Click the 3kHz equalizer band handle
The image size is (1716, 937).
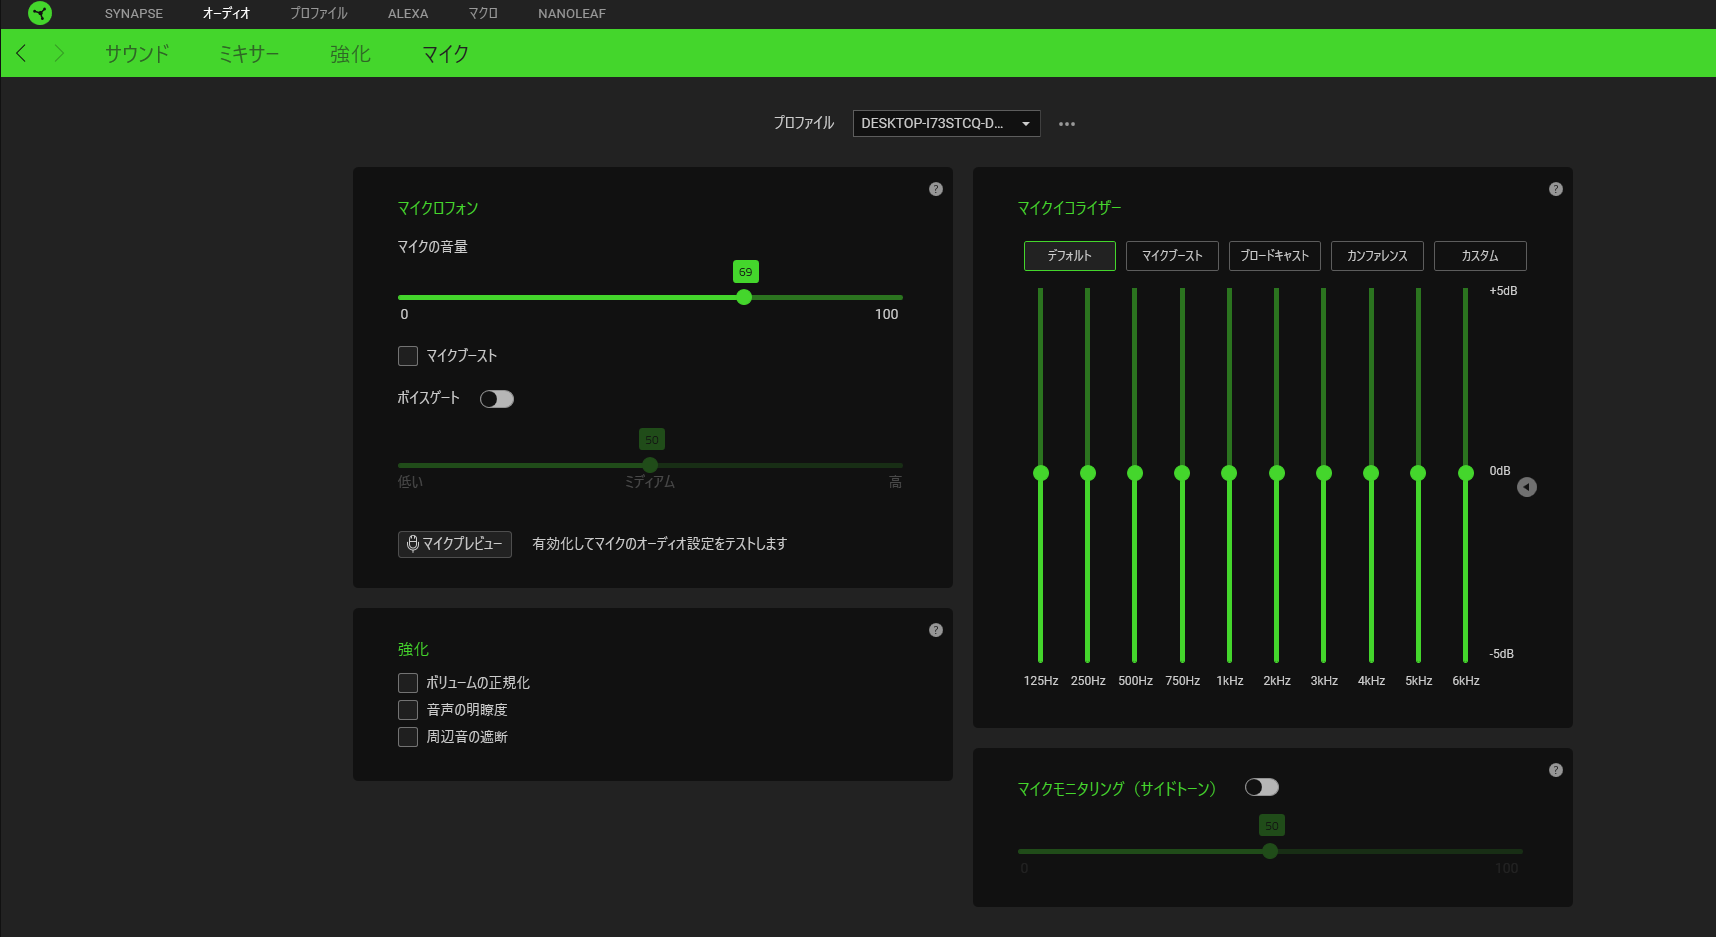click(x=1324, y=473)
